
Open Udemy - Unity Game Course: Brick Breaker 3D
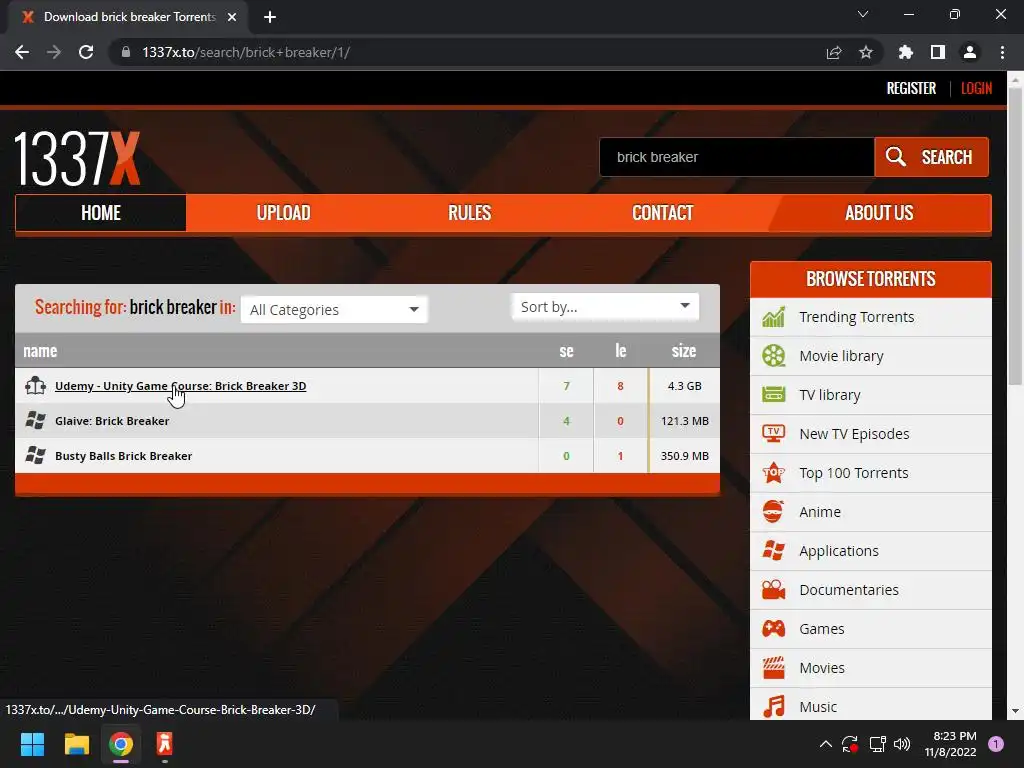point(180,386)
